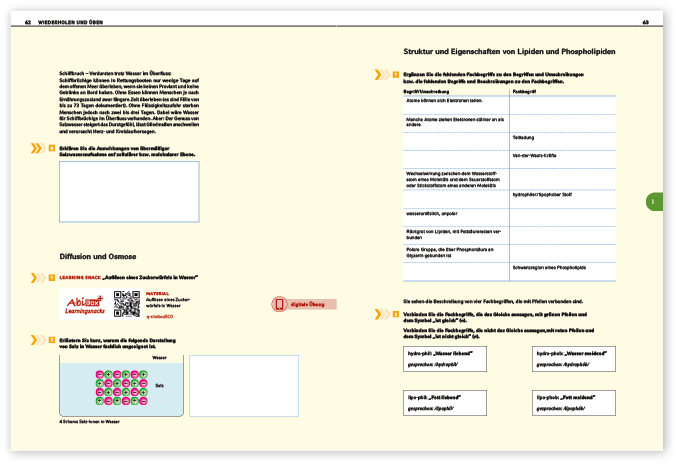Click the task badge beside 'Erläutern Sie kurz'
Viewport: 677px width, 465px height.
pyautogui.click(x=52, y=340)
